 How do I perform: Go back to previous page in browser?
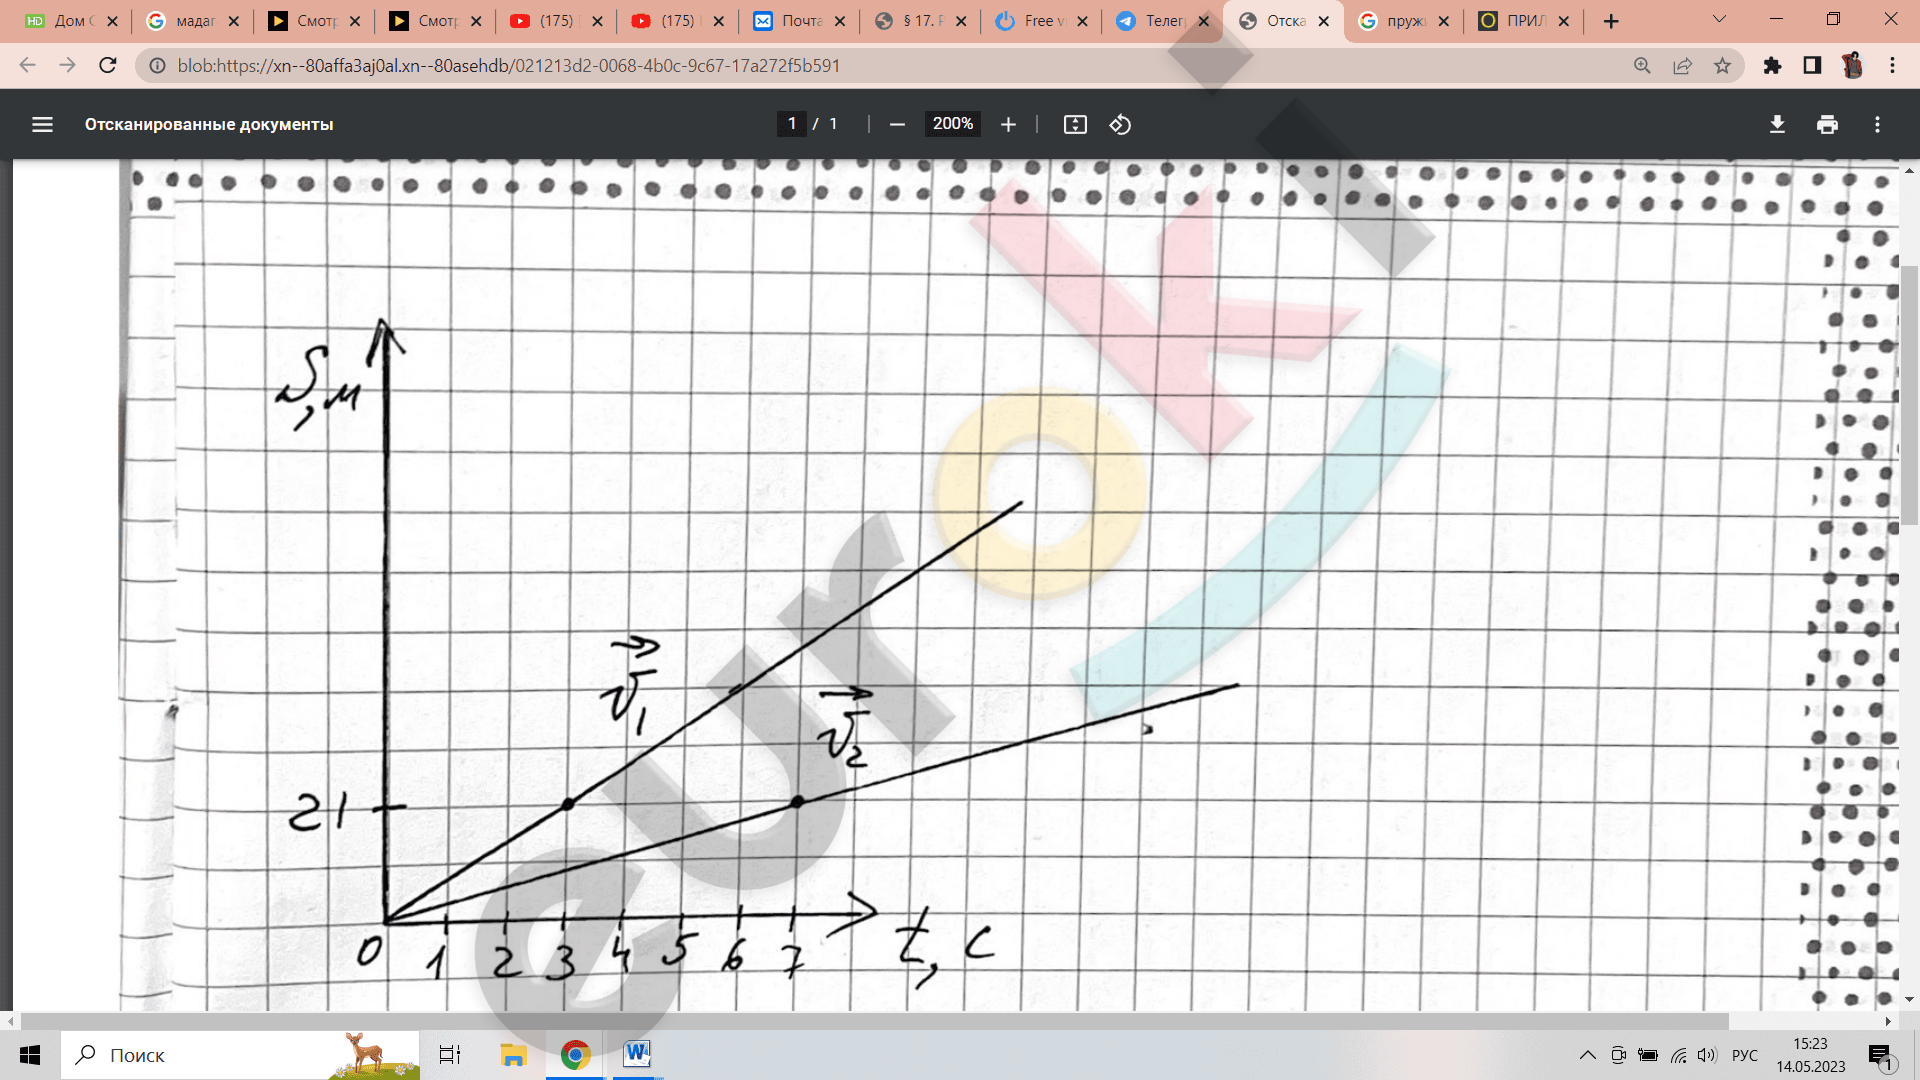[x=27, y=65]
